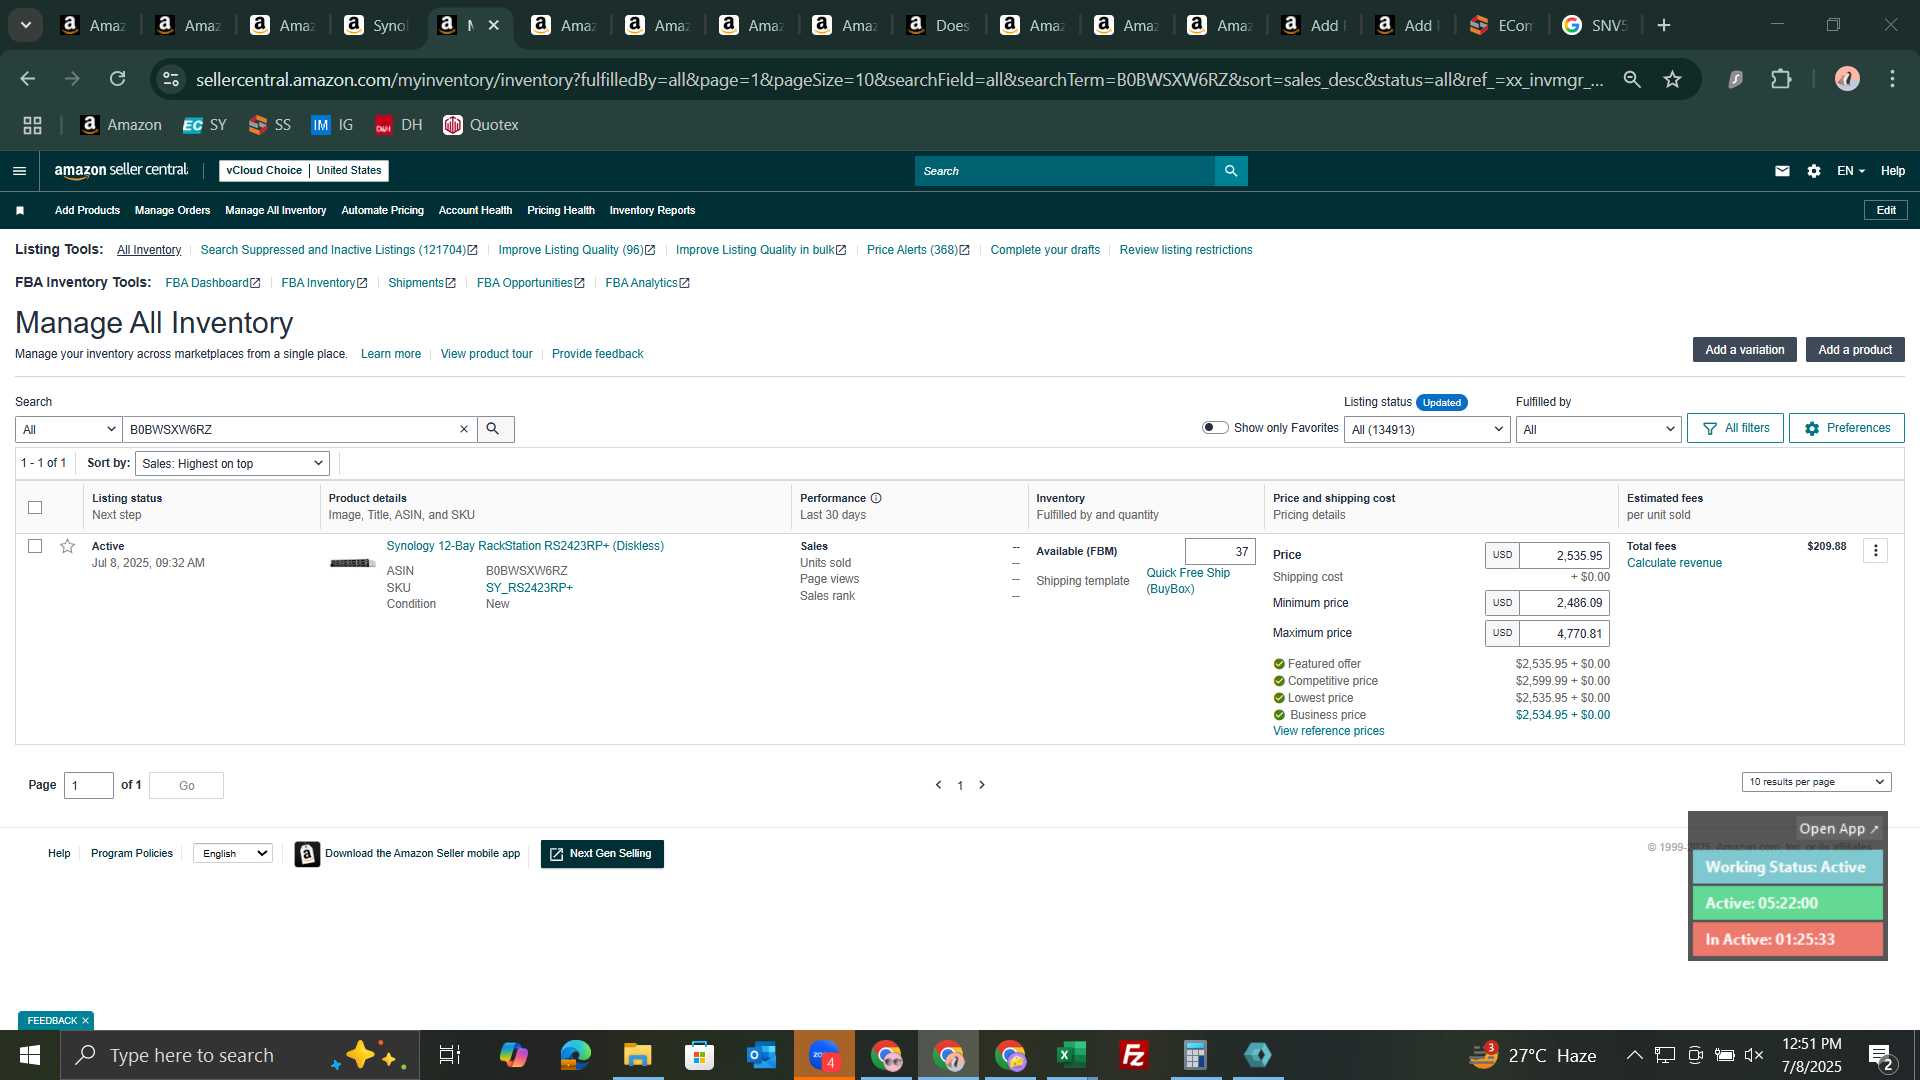The image size is (1920, 1080).
Task: Open Chrome tab search dropdown arrow
Action: [x=25, y=26]
